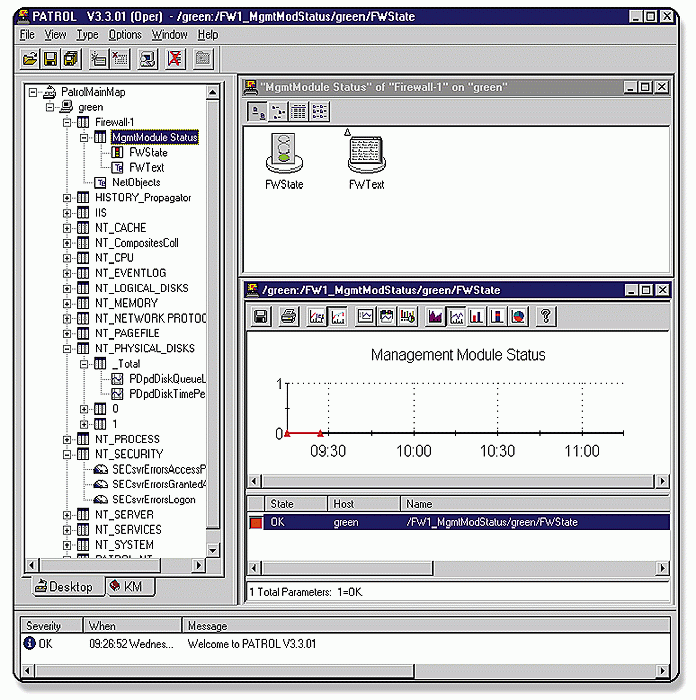Open the FWState traffic light icon
This screenshot has width=696, height=700.
point(284,154)
